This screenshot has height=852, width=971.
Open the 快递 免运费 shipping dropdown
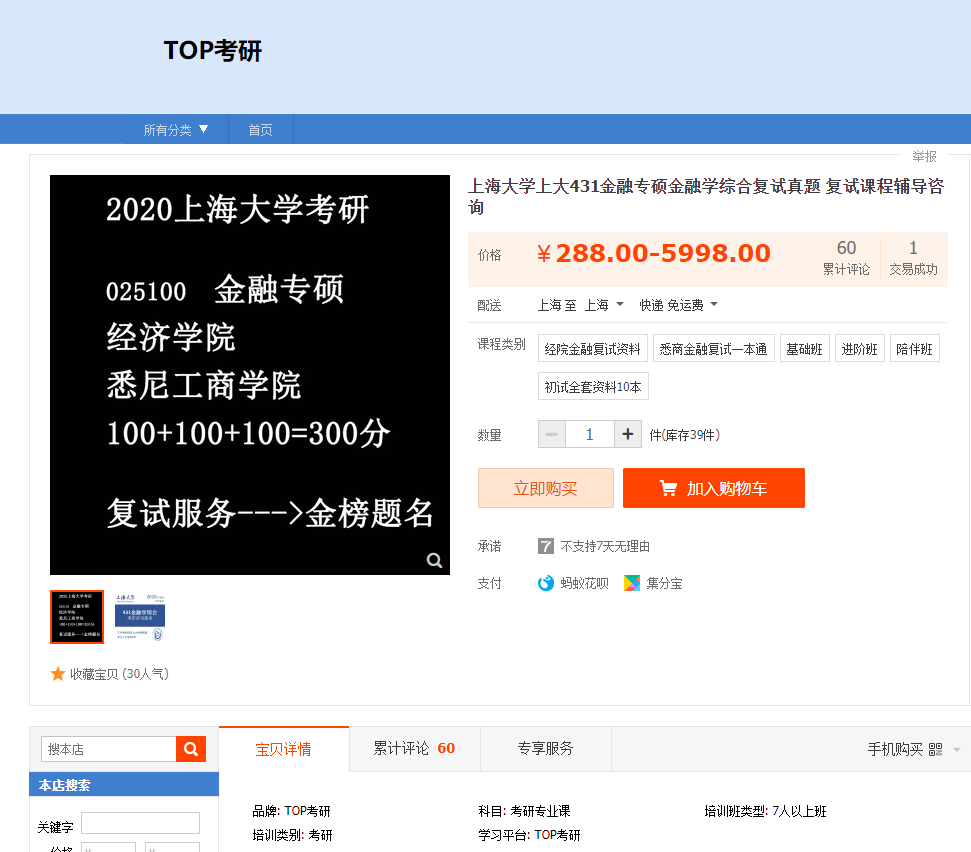point(678,305)
